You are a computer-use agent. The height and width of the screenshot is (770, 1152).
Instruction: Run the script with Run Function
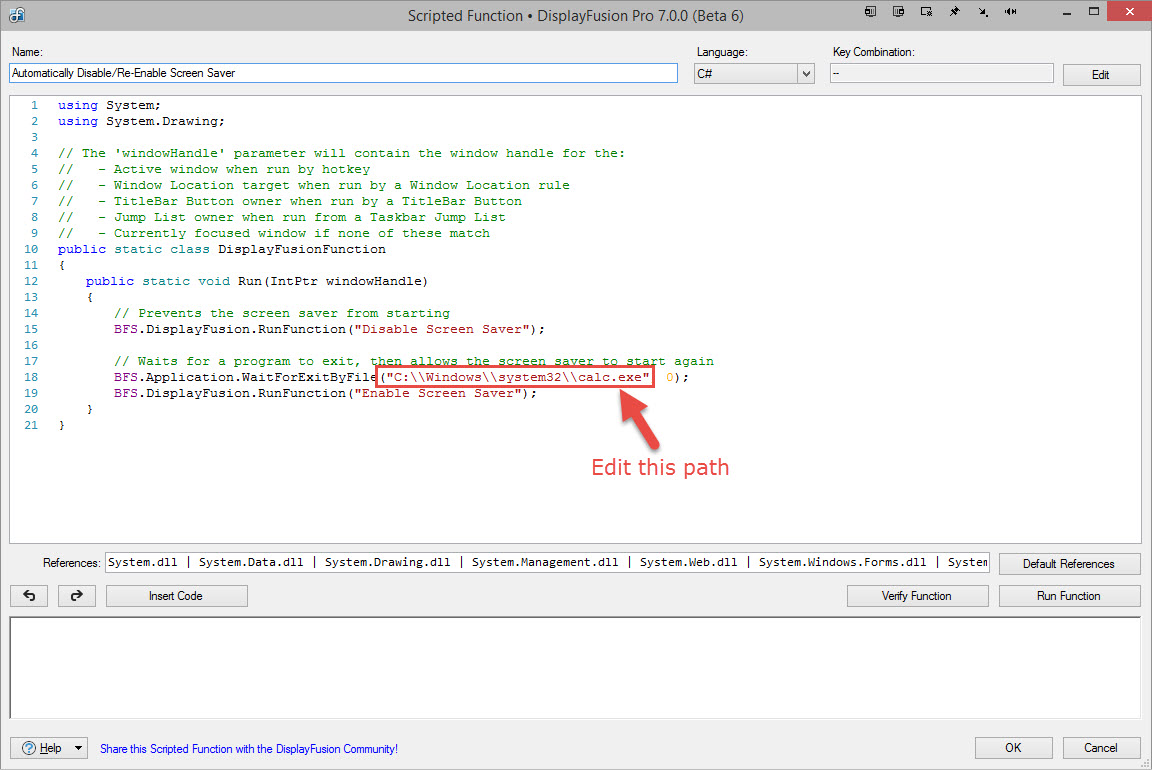click(1069, 596)
